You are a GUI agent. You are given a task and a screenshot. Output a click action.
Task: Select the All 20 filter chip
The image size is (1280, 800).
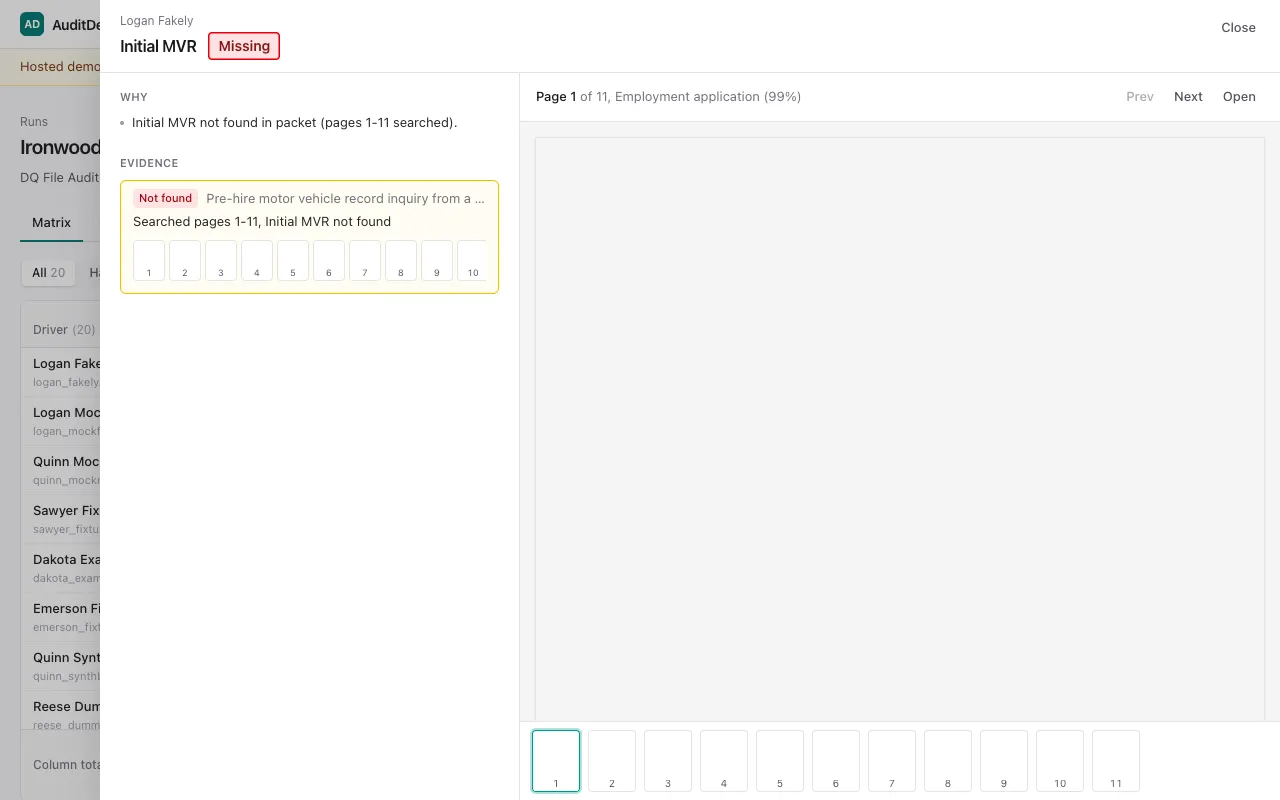(48, 272)
